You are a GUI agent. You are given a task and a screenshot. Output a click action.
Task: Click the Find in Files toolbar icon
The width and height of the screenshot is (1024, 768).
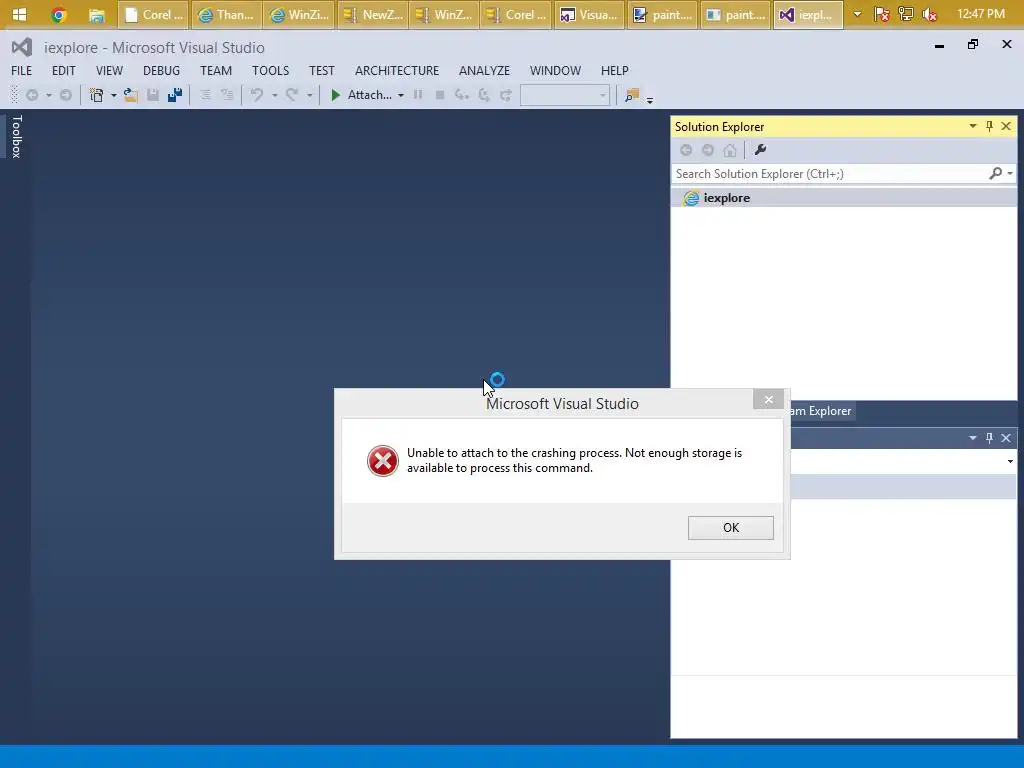(x=632, y=95)
